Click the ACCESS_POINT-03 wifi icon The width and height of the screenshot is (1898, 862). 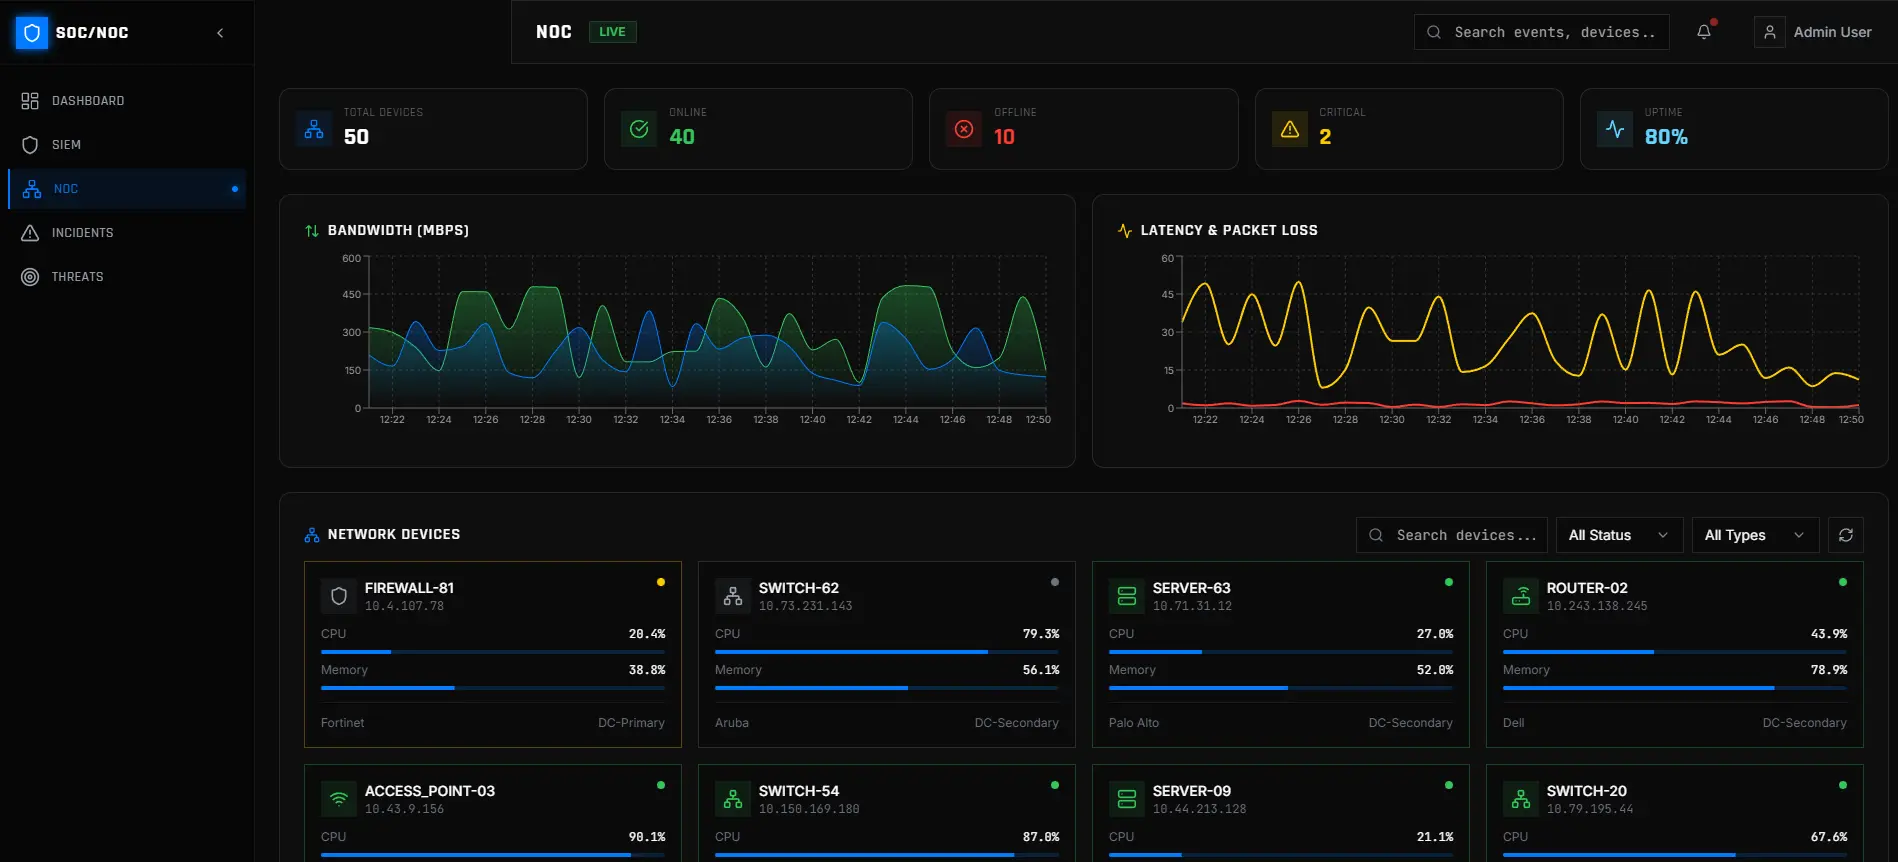click(x=339, y=799)
